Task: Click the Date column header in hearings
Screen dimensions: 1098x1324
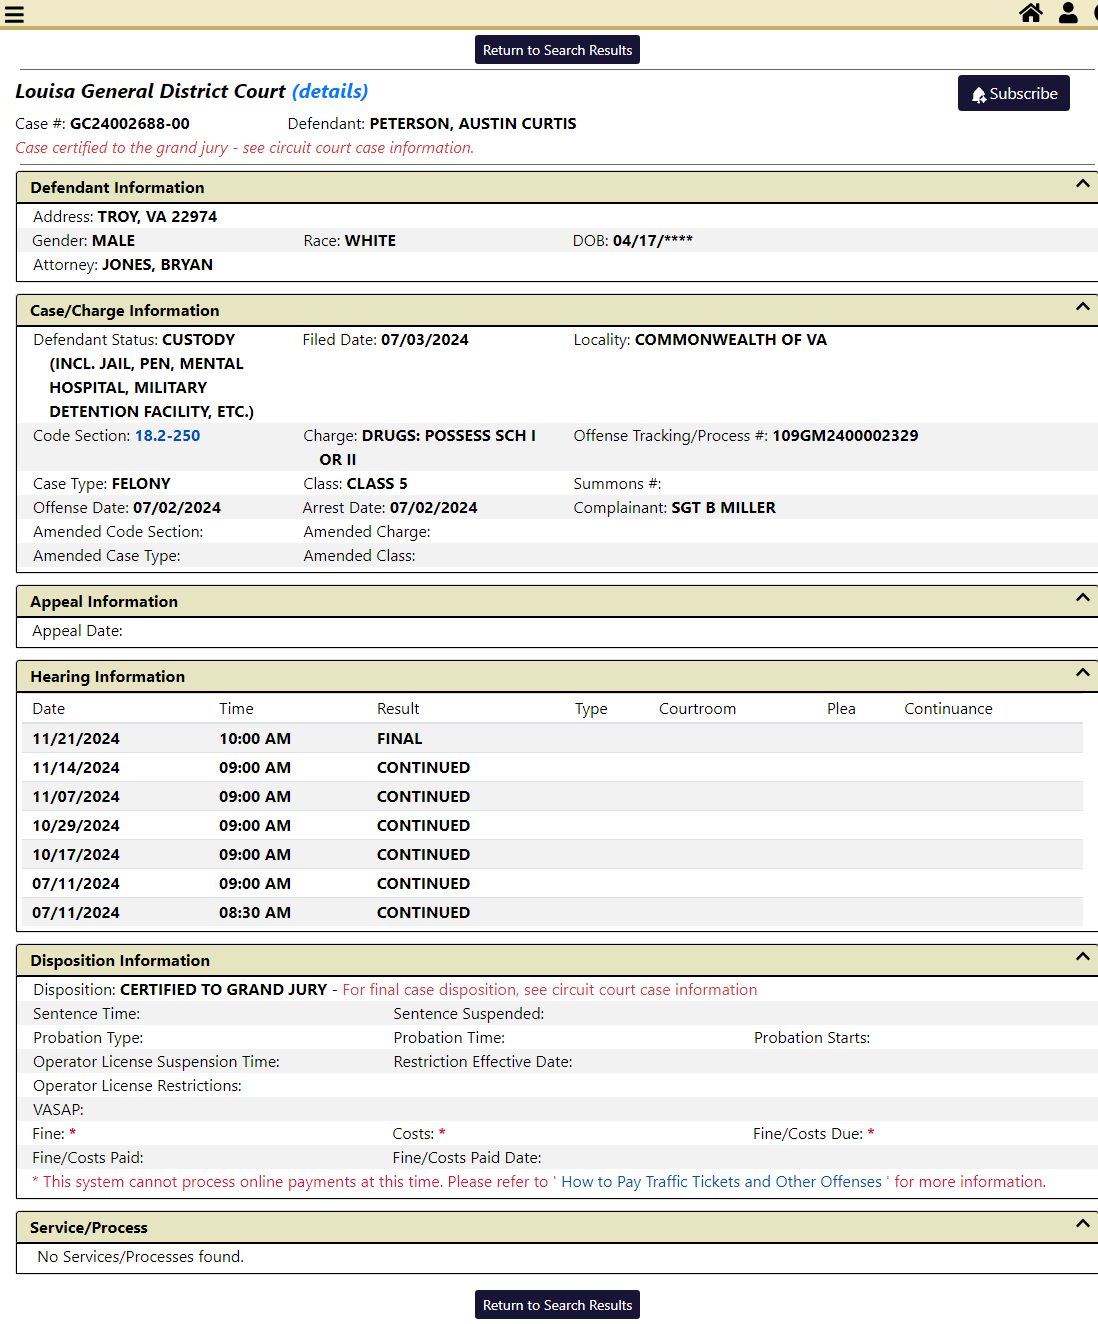Action: pos(49,709)
